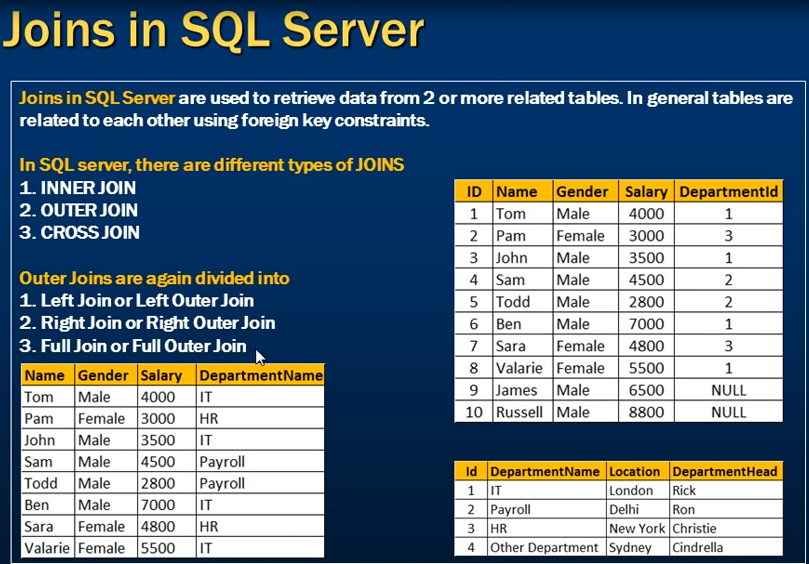
Task: Select the '2. OUTER JOIN' list item
Action: (78, 210)
